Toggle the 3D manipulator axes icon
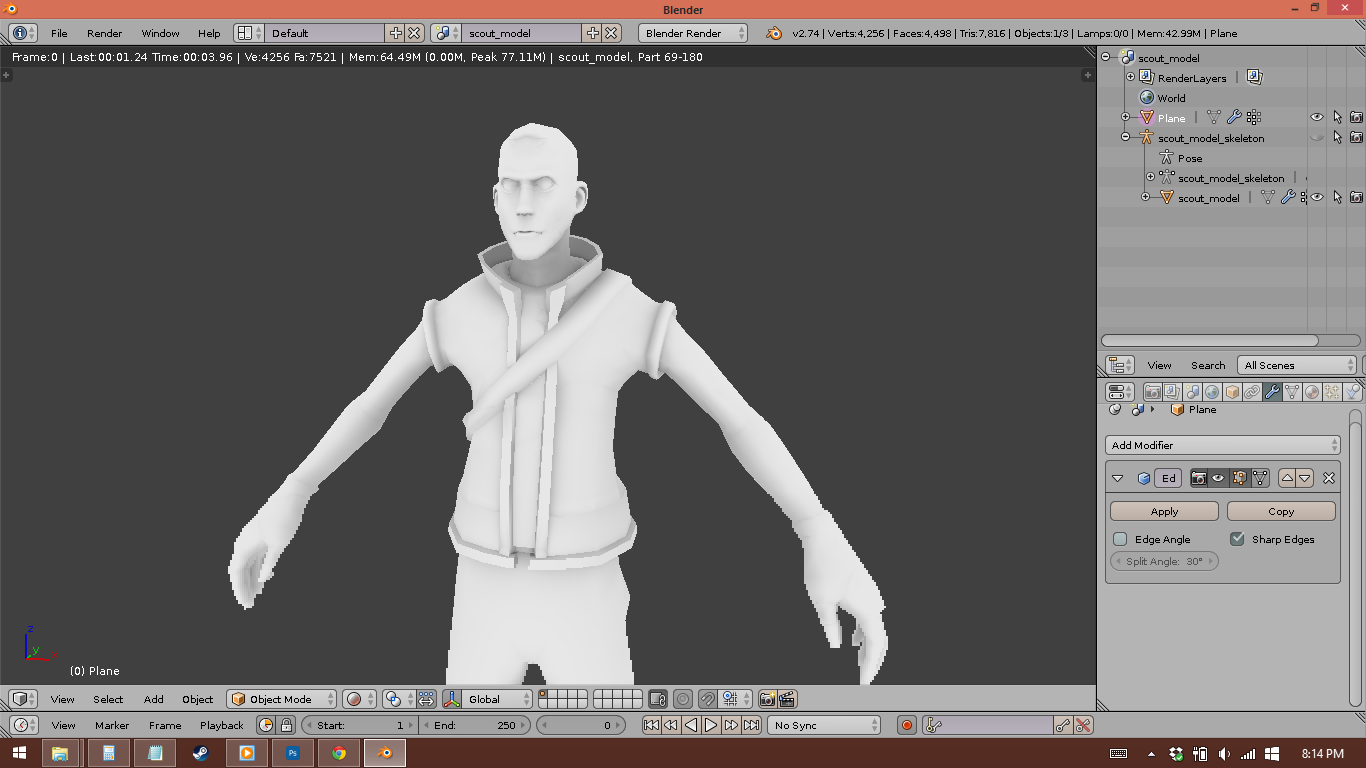Viewport: 1366px width, 768px height. pos(451,699)
